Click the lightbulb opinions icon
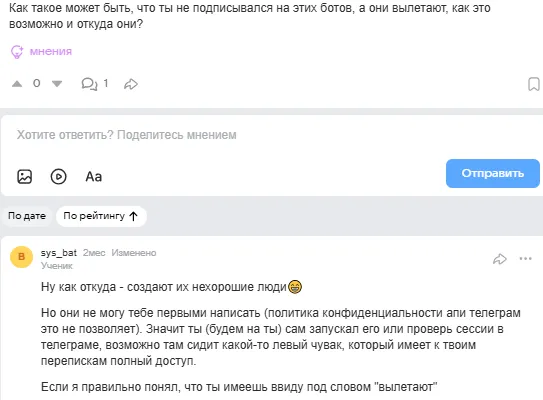543x400 pixels. 17,52
